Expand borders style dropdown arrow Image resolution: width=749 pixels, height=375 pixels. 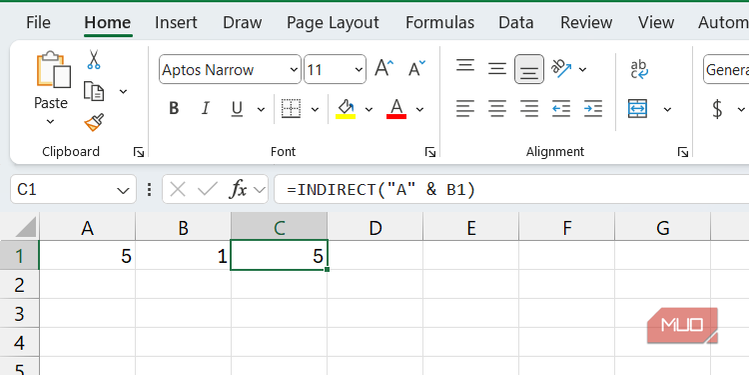315,109
